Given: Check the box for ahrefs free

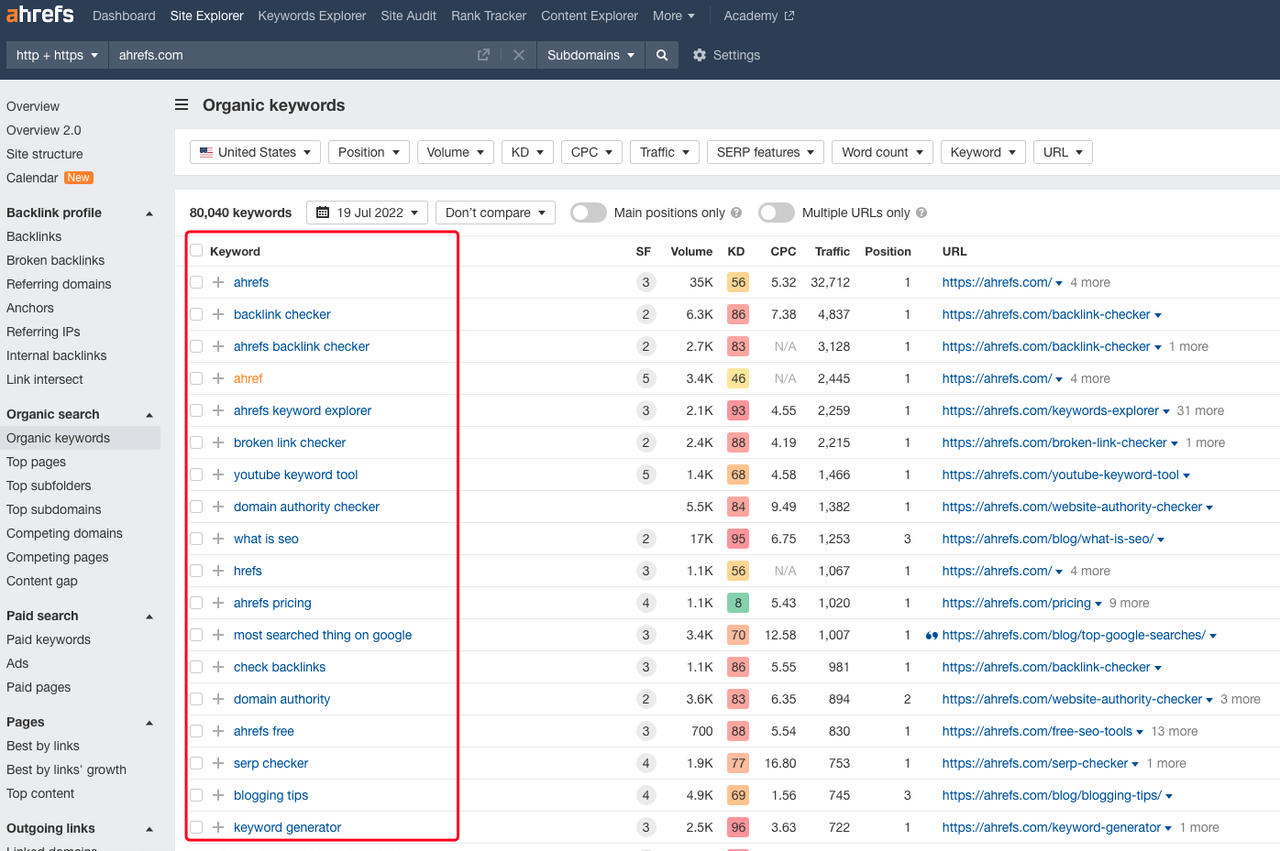Looking at the screenshot, I should point(196,731).
